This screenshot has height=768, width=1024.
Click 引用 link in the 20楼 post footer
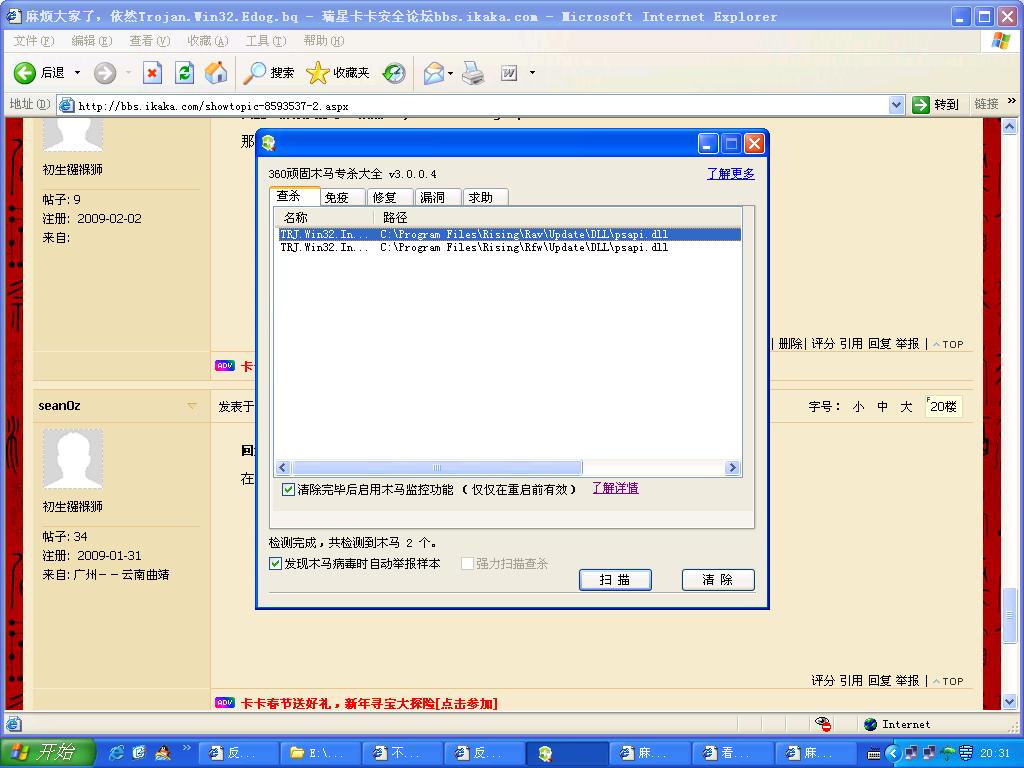[x=851, y=680]
